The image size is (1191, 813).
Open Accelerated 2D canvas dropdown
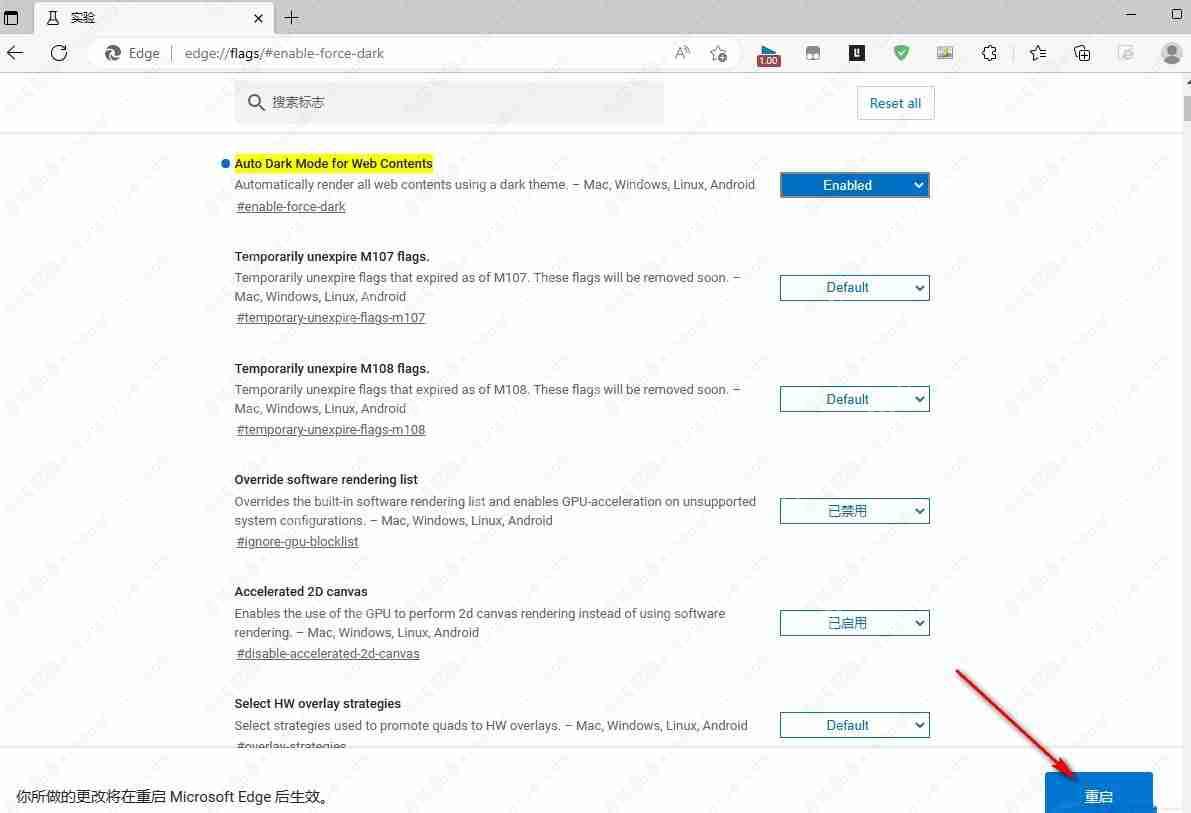click(x=855, y=623)
